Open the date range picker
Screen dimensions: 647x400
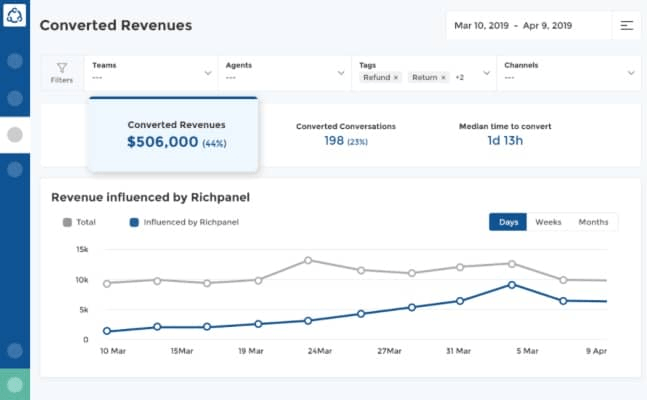point(529,26)
